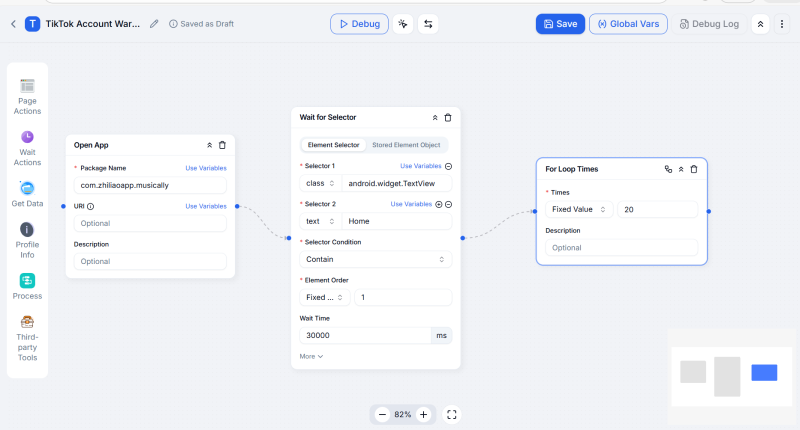This screenshot has height=430, width=800.
Task: Click the back arrow beside the workflow title
Action: tap(13, 23)
